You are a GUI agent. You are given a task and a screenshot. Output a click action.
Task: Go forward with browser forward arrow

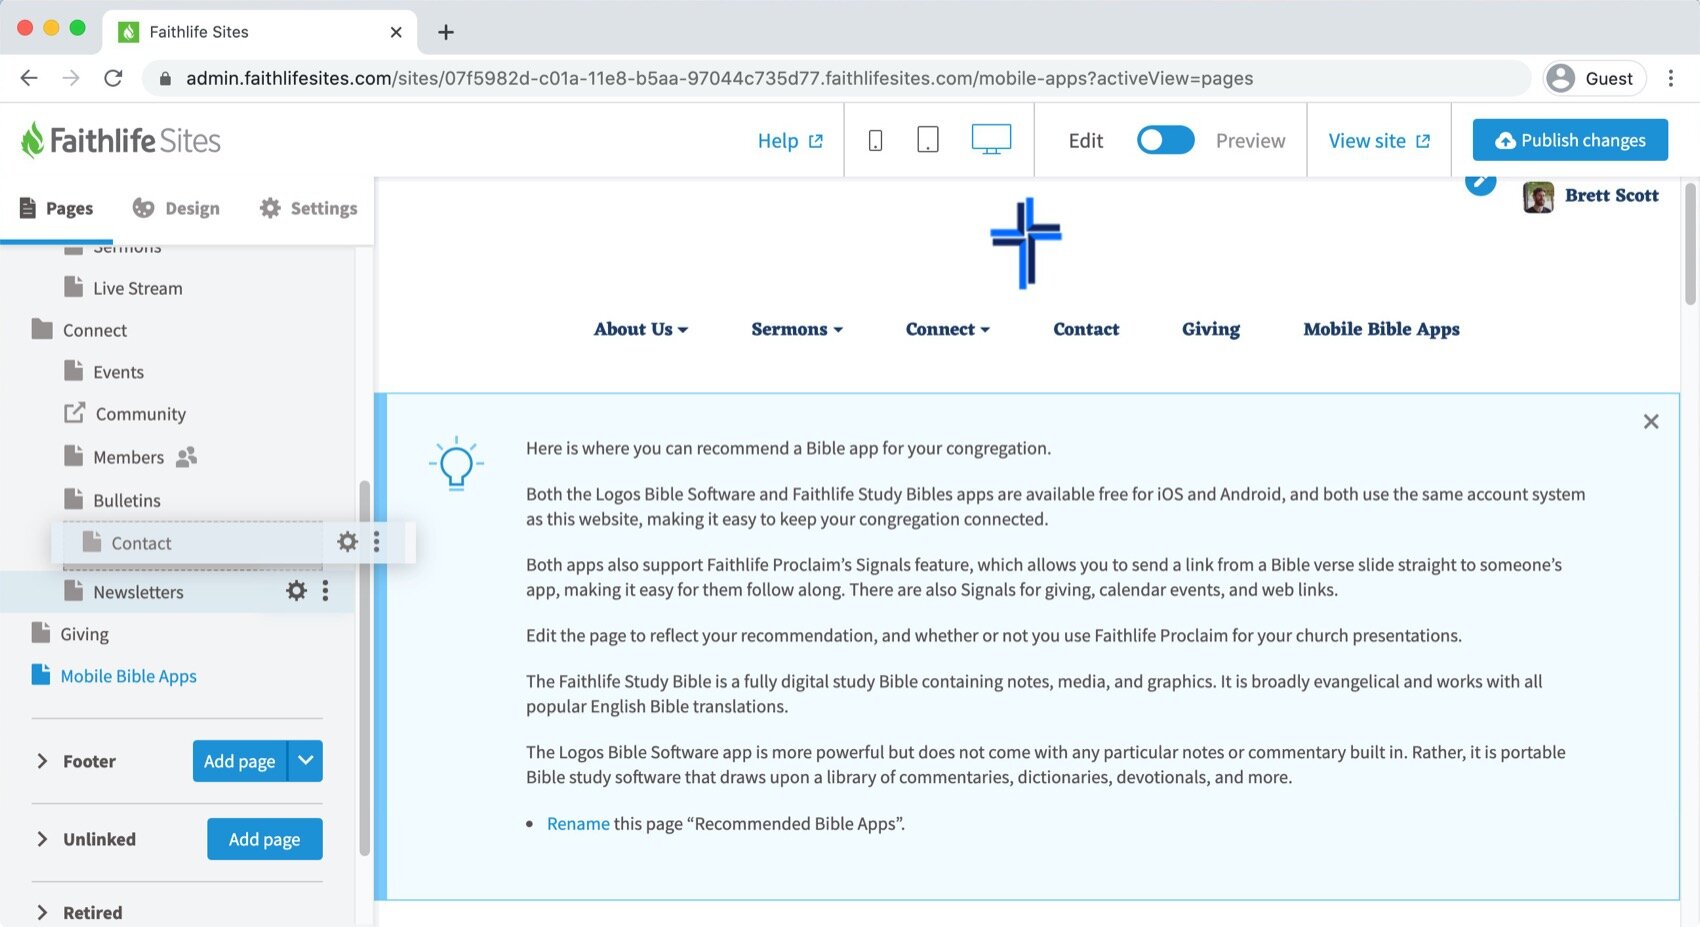[71, 78]
